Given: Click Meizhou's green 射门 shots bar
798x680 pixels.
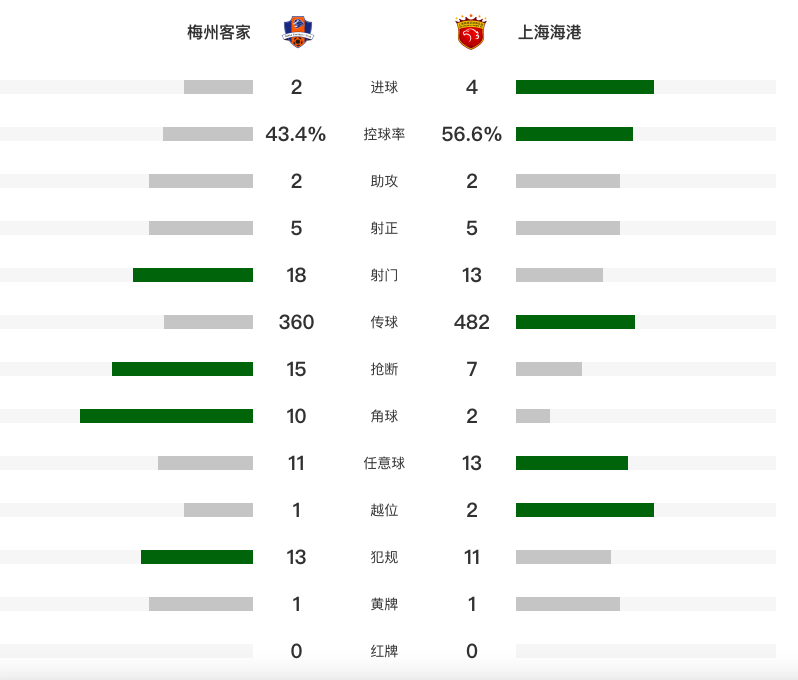Looking at the screenshot, I should coord(193,275).
